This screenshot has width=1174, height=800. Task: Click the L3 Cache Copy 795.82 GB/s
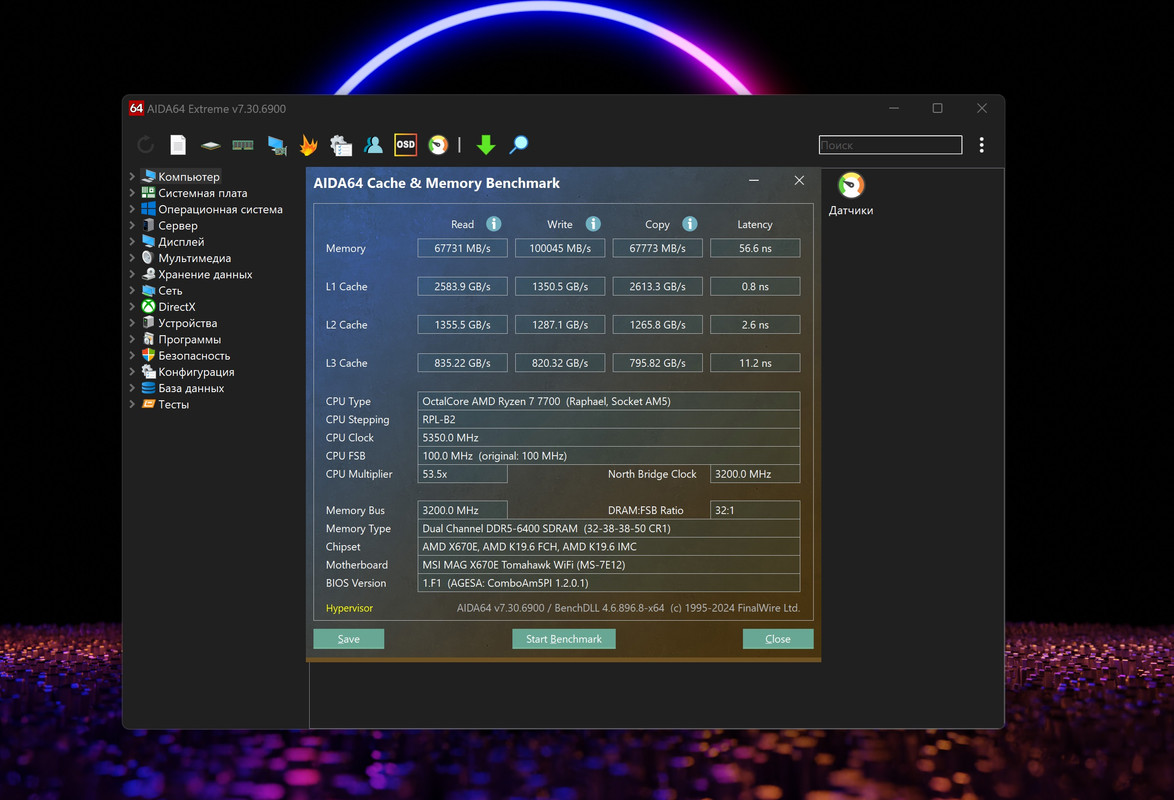coord(657,363)
